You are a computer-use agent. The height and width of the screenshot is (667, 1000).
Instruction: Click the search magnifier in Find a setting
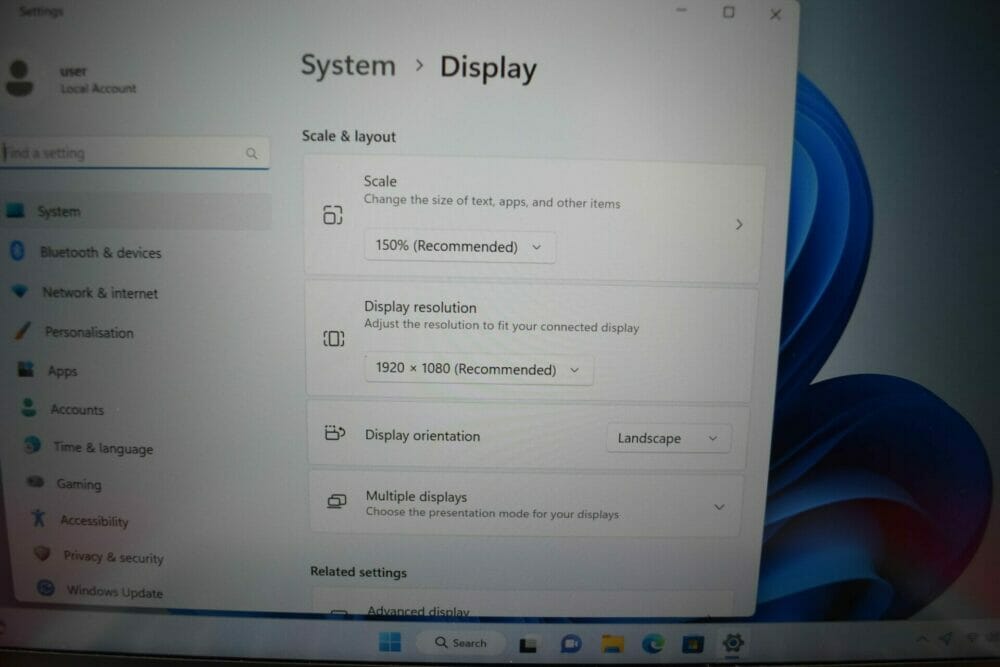pyautogui.click(x=251, y=154)
